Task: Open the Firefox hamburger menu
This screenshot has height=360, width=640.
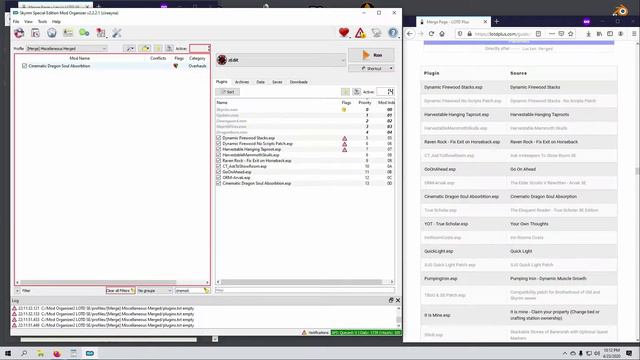Action: (x=634, y=34)
